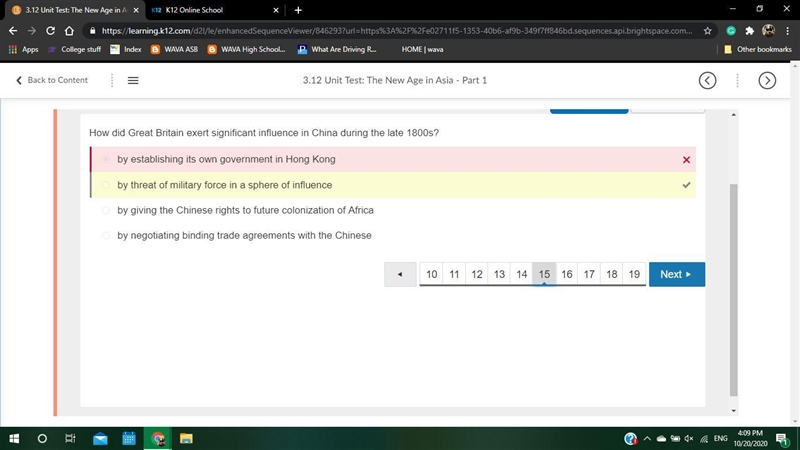Open the notification center icon
800x450 pixels.
coord(782,439)
